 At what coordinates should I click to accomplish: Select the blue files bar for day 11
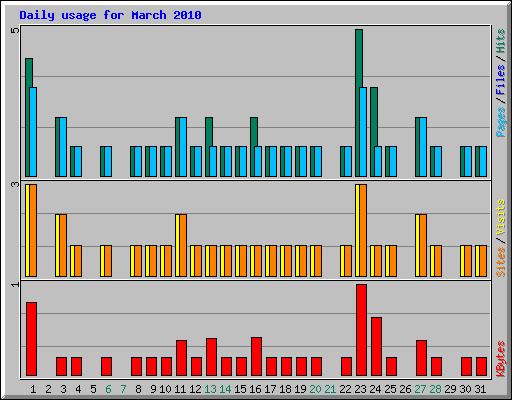(183, 147)
